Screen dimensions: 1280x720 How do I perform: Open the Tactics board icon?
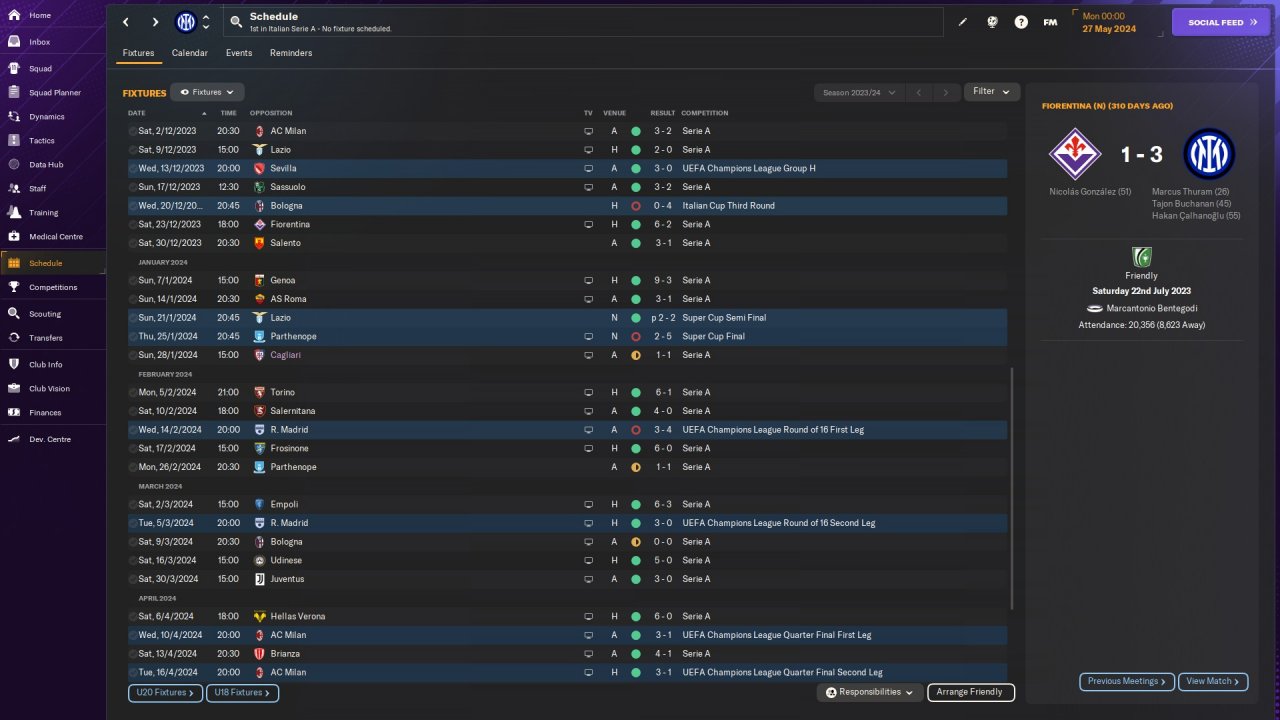coord(14,141)
